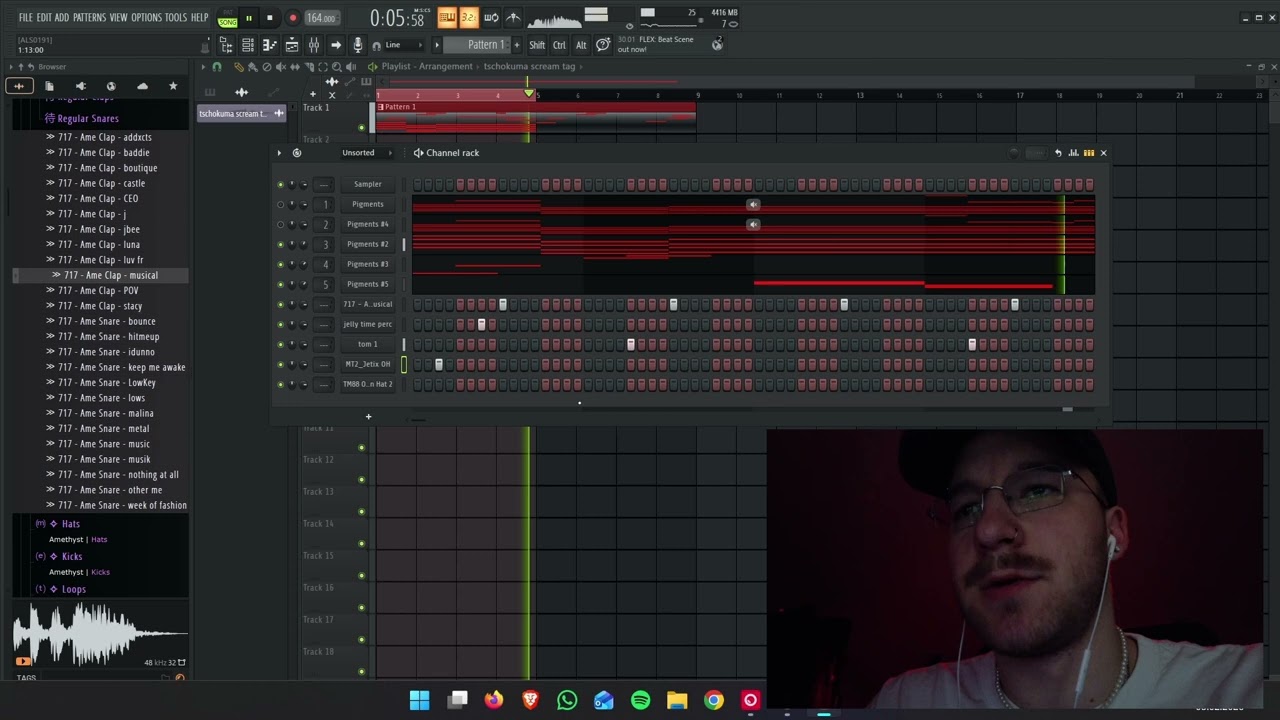Select the Paint brush tool in Playlist
The height and width of the screenshot is (720, 1280).
(252, 67)
